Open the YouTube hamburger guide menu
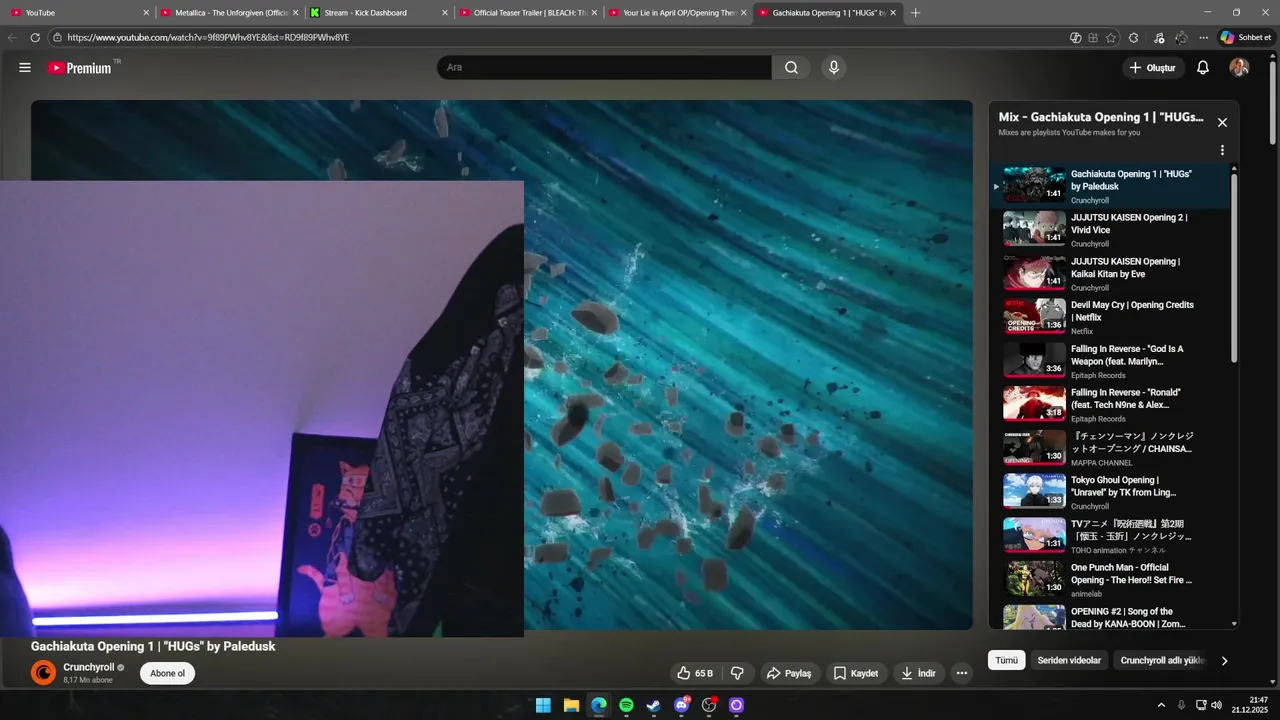This screenshot has width=1280, height=720. (25, 68)
